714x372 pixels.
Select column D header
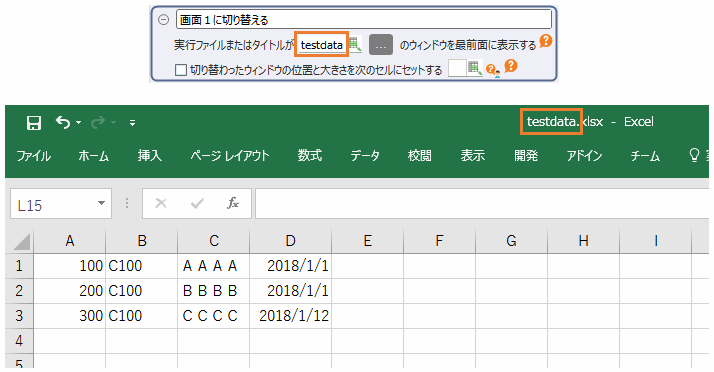(x=291, y=241)
